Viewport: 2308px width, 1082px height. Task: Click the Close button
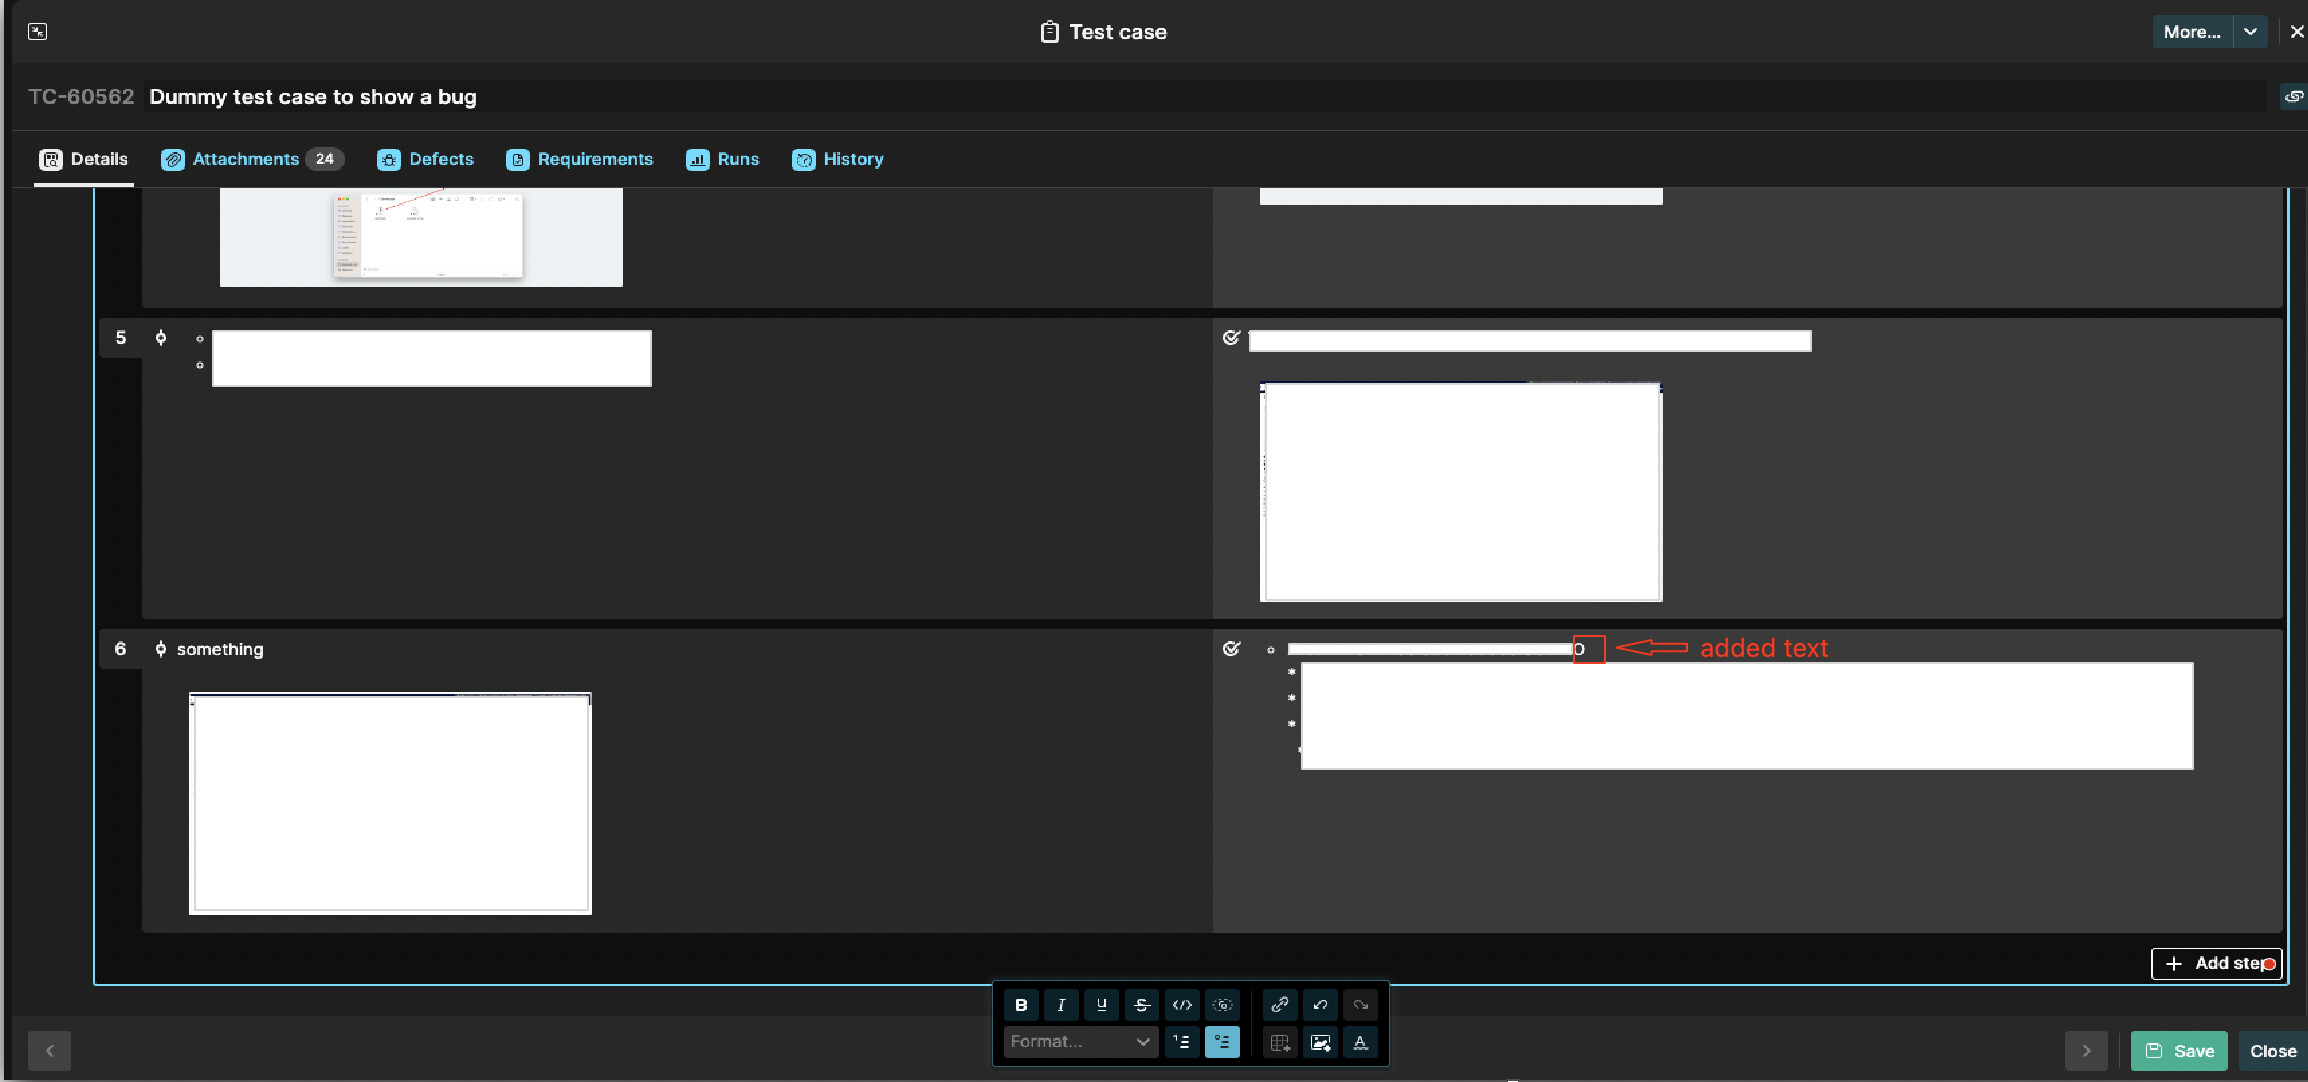coord(2273,1051)
